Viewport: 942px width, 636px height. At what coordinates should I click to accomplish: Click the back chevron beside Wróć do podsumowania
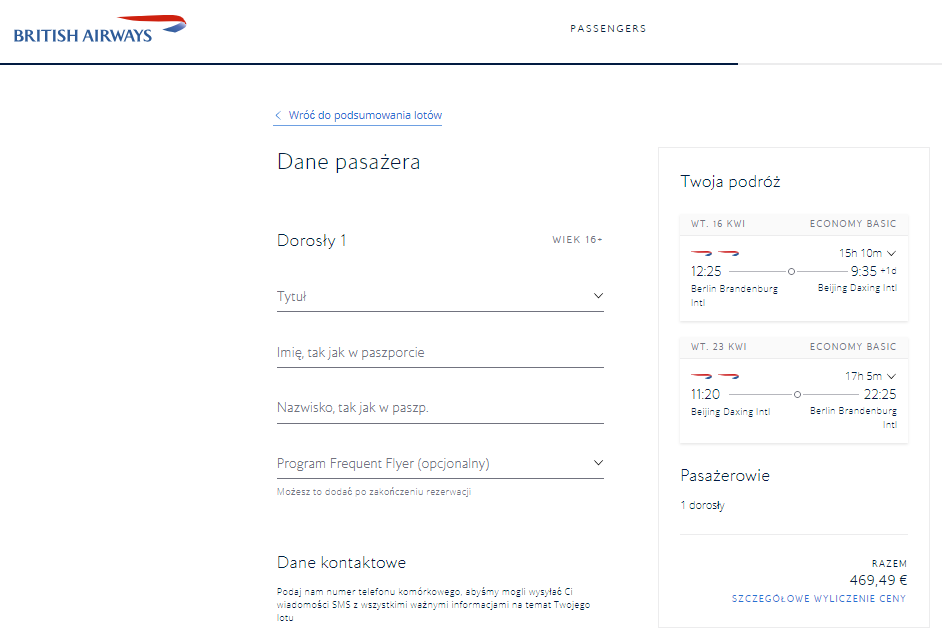tap(278, 115)
